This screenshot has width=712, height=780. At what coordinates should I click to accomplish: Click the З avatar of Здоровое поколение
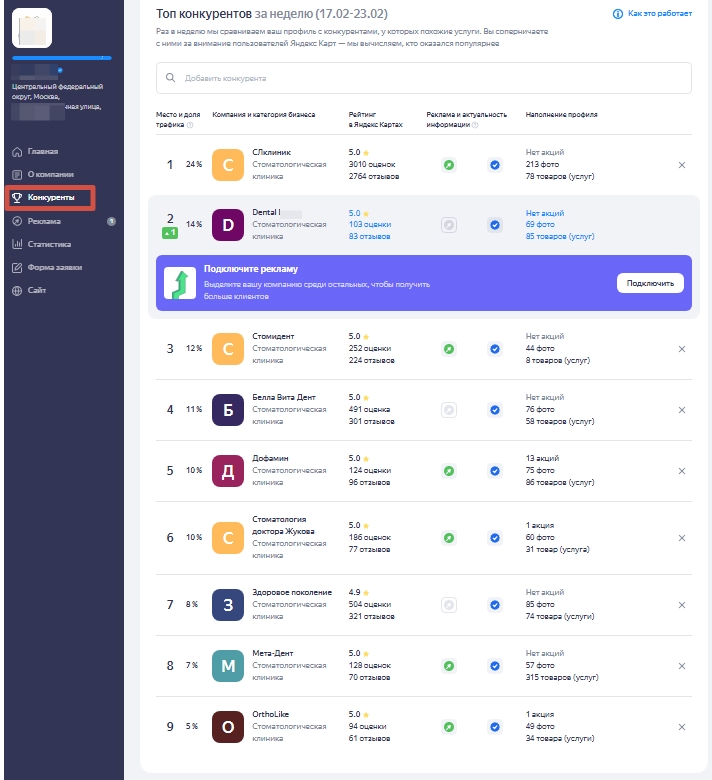[228, 605]
